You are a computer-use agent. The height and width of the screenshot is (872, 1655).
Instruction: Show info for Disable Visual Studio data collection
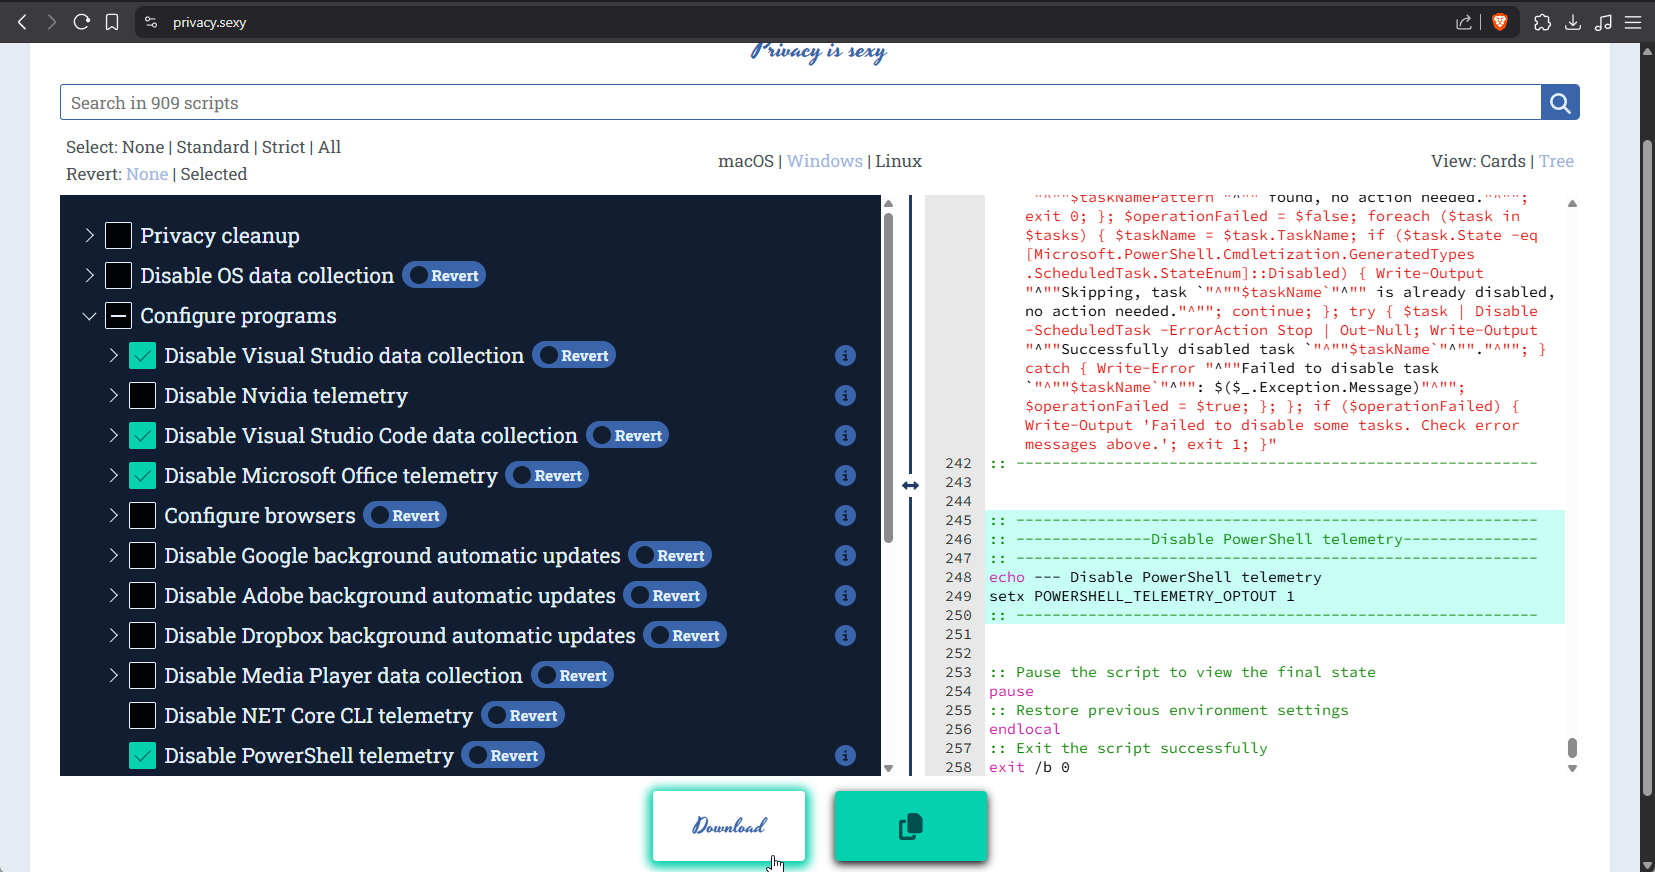(x=845, y=356)
